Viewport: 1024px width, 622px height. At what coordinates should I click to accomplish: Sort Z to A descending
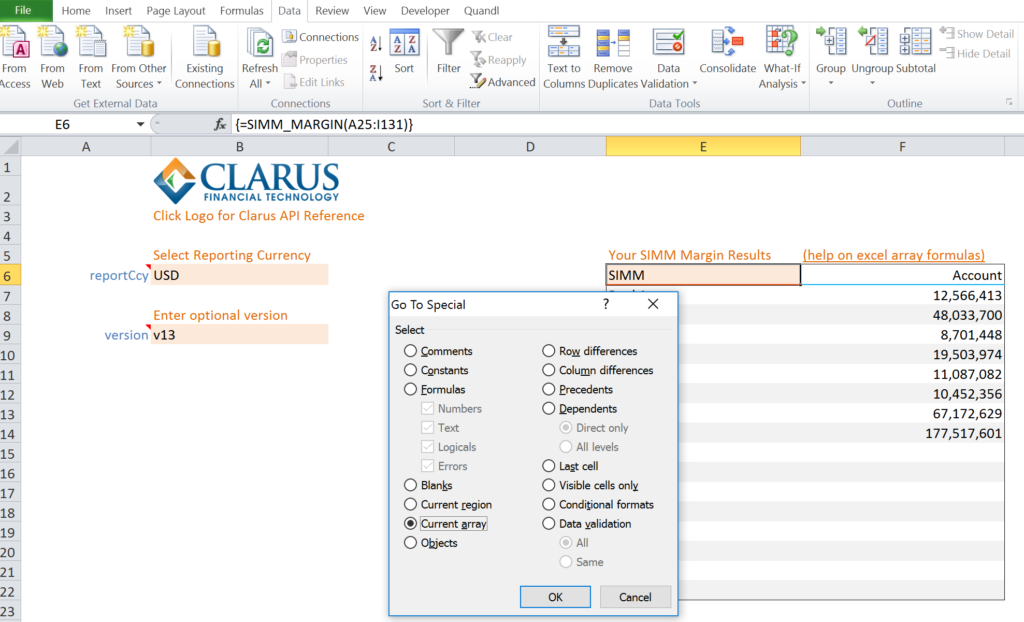coord(376,73)
